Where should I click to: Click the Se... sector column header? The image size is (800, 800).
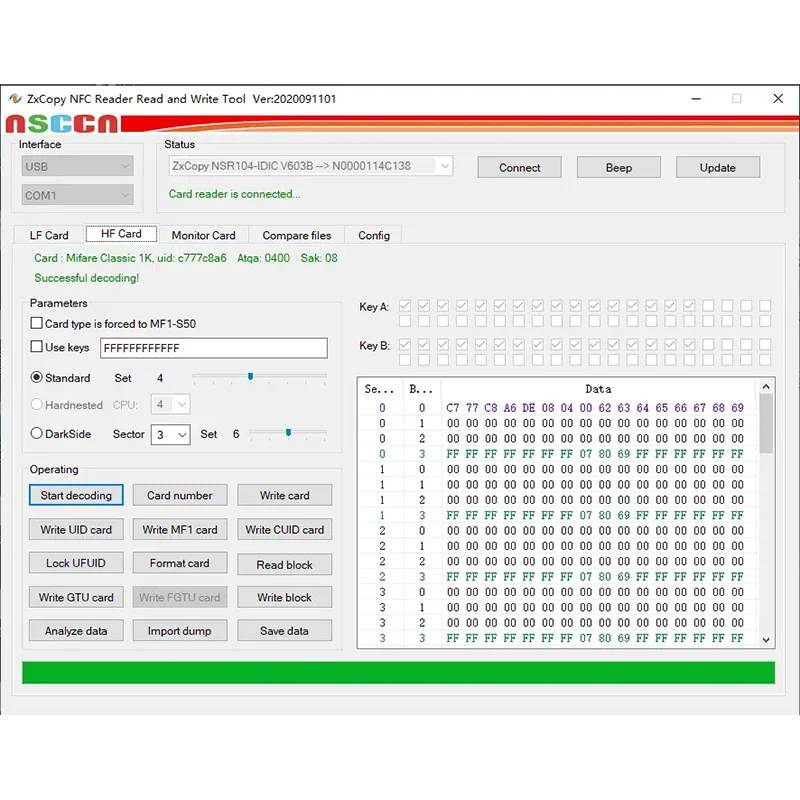tap(380, 389)
